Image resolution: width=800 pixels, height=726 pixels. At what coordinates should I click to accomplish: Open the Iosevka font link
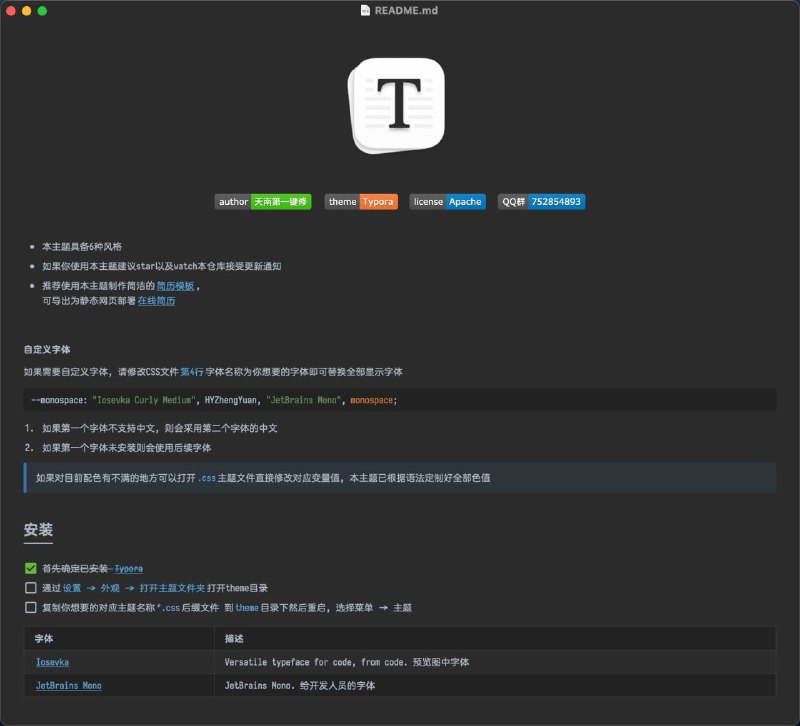(52, 662)
